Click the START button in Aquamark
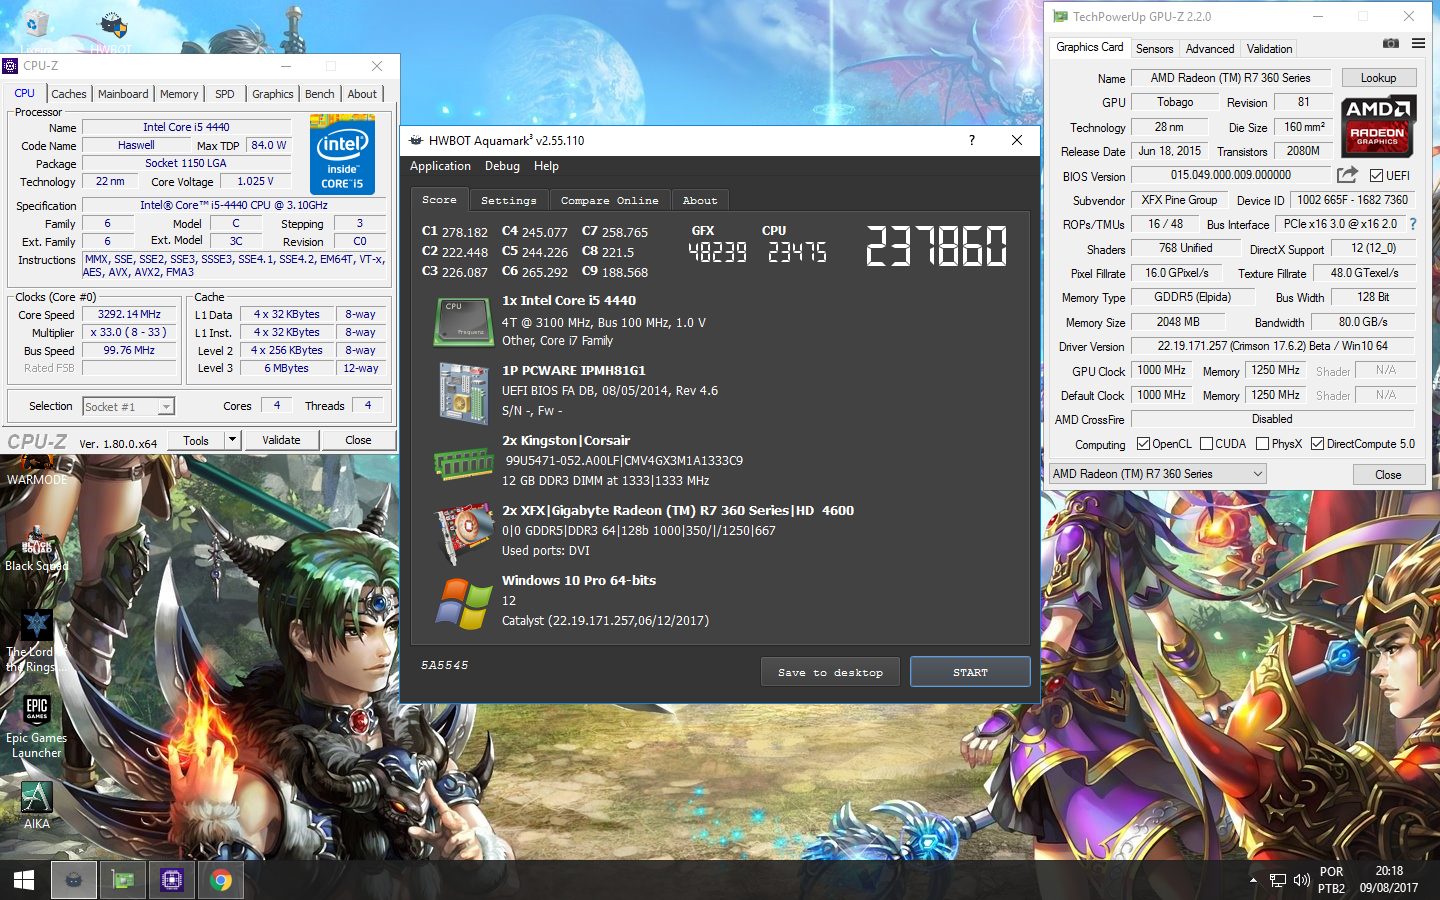1440x900 pixels. point(970,672)
